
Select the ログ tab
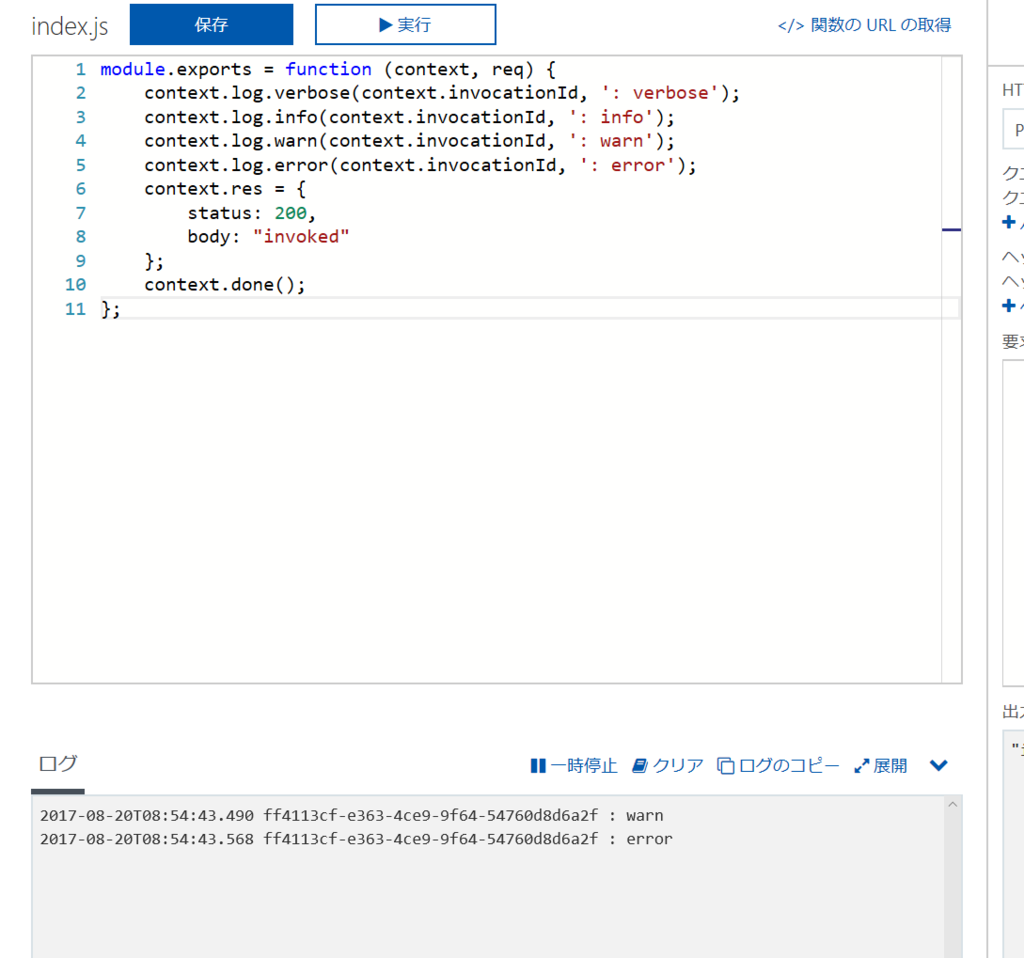pos(58,763)
